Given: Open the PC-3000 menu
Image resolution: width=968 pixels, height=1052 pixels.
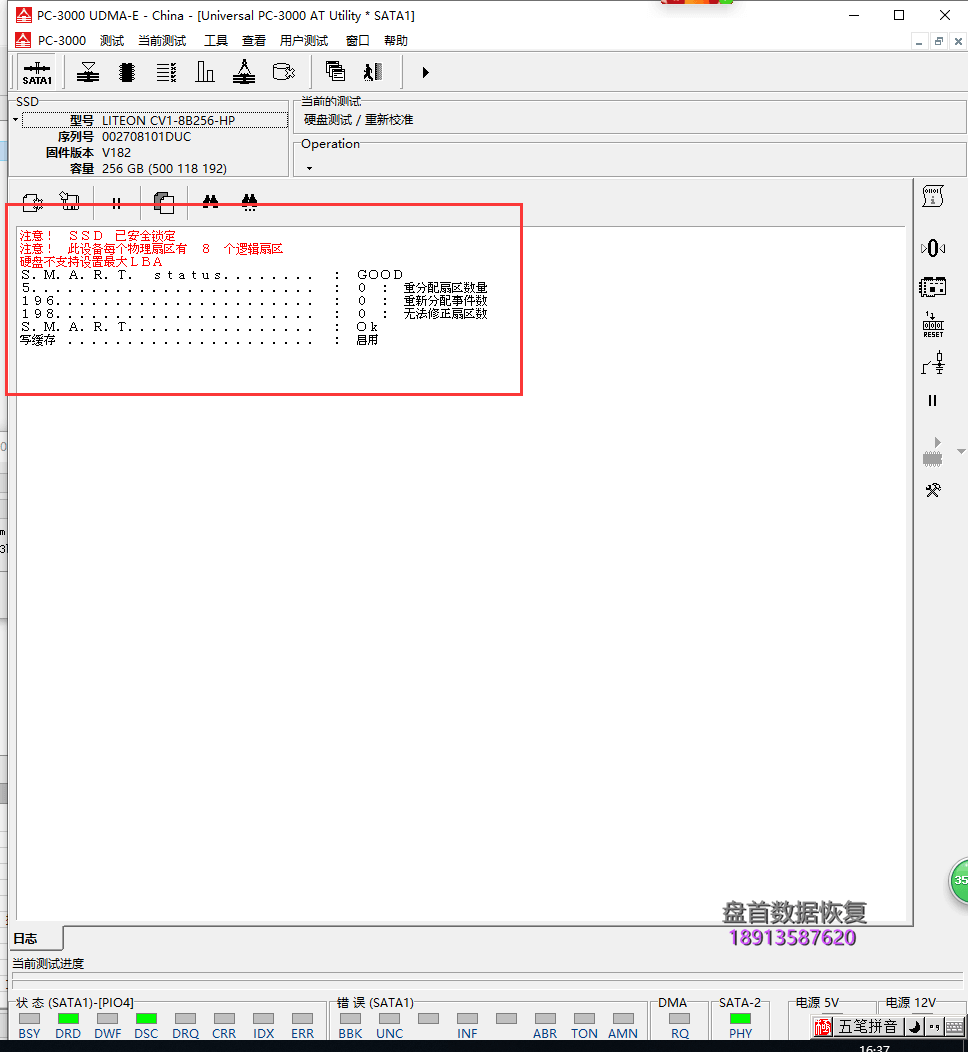Looking at the screenshot, I should coord(62,40).
